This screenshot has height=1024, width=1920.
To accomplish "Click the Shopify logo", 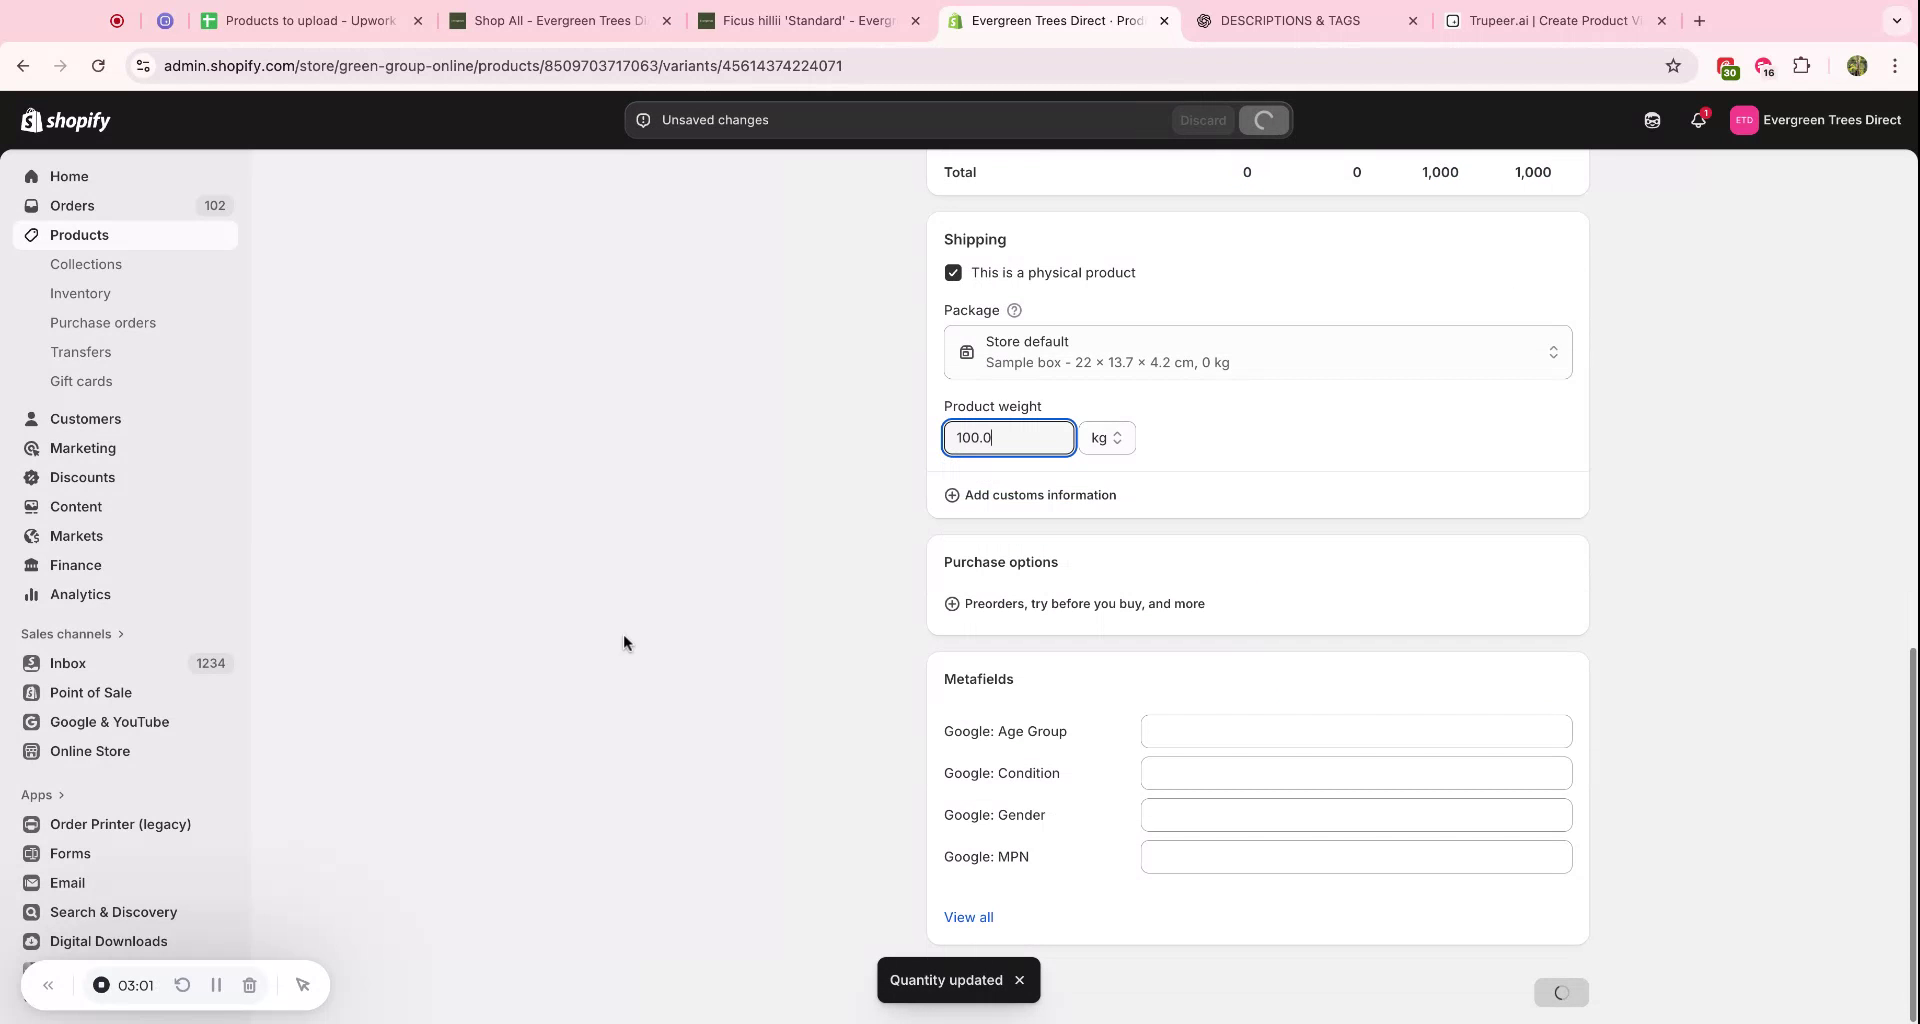I will coord(64,120).
